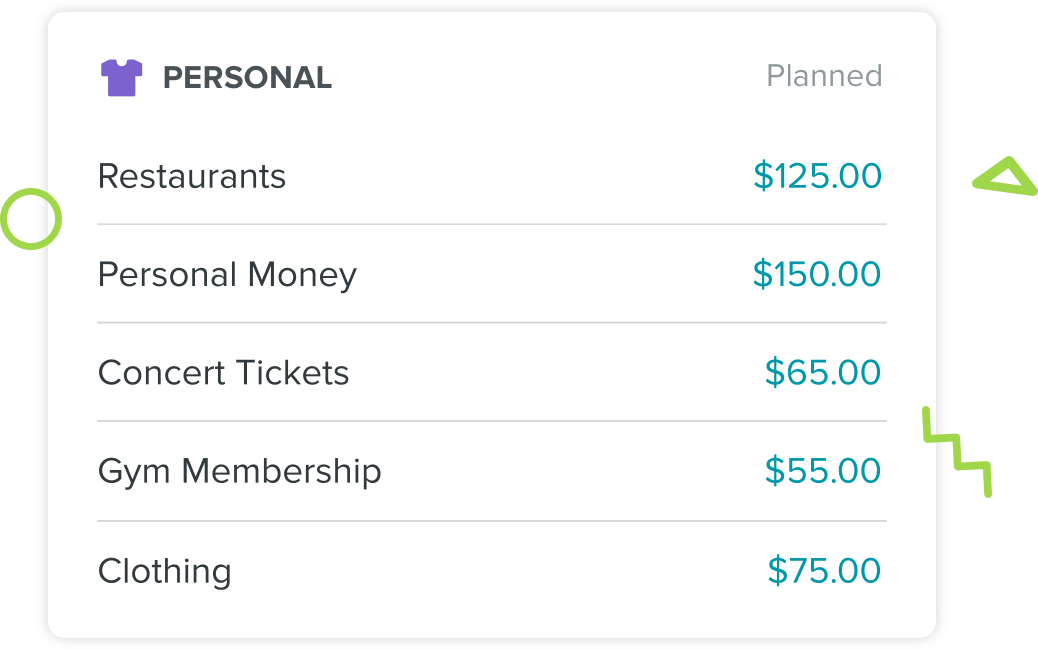This screenshot has width=1038, height=650.
Task: Open the Planned column header
Action: point(824,75)
